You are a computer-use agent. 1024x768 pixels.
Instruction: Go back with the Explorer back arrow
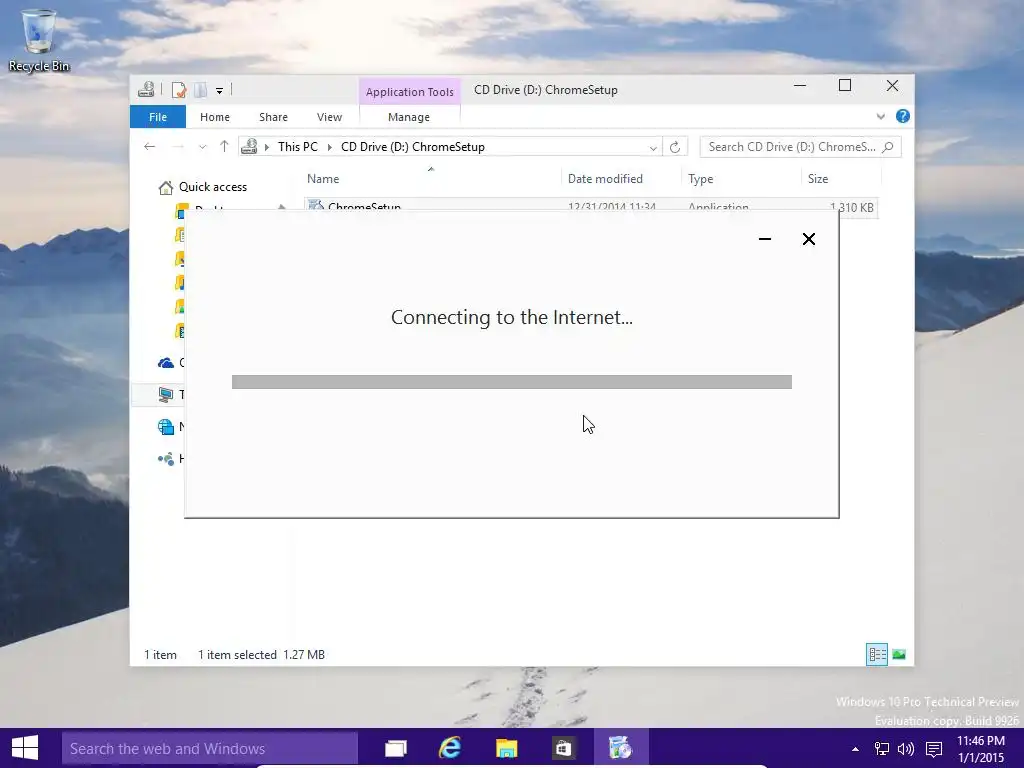[x=150, y=147]
